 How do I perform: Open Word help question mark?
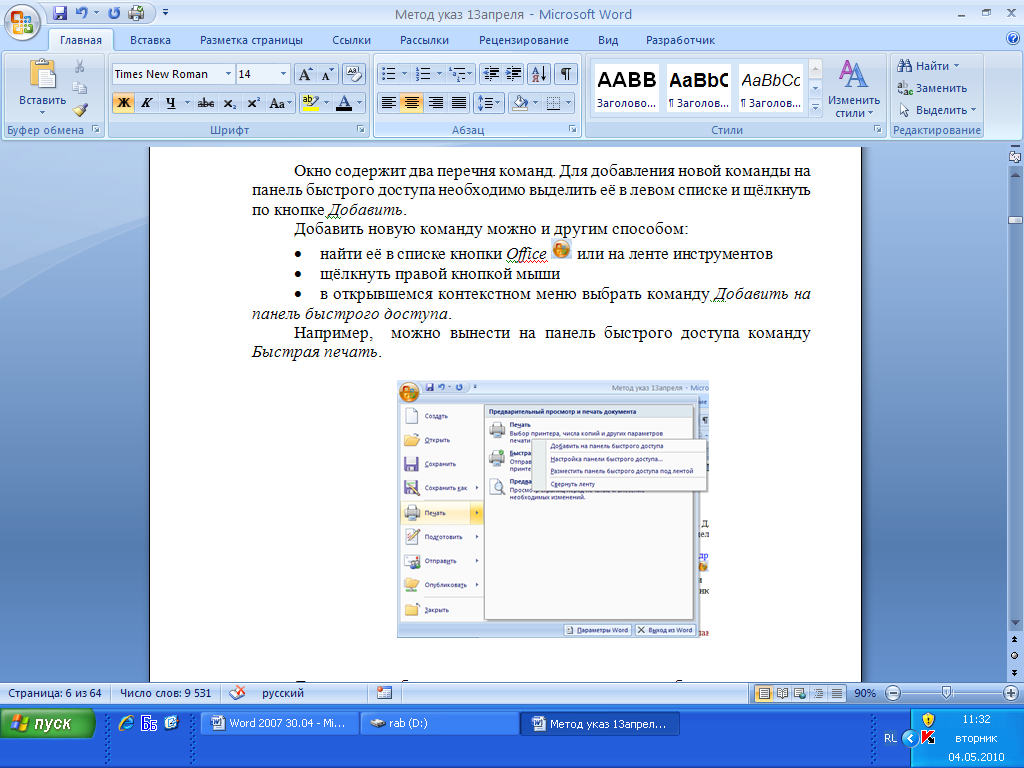coord(1013,39)
